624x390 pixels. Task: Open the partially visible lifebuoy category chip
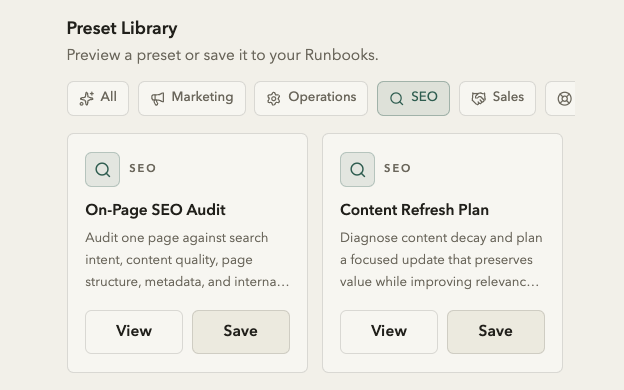point(561,98)
